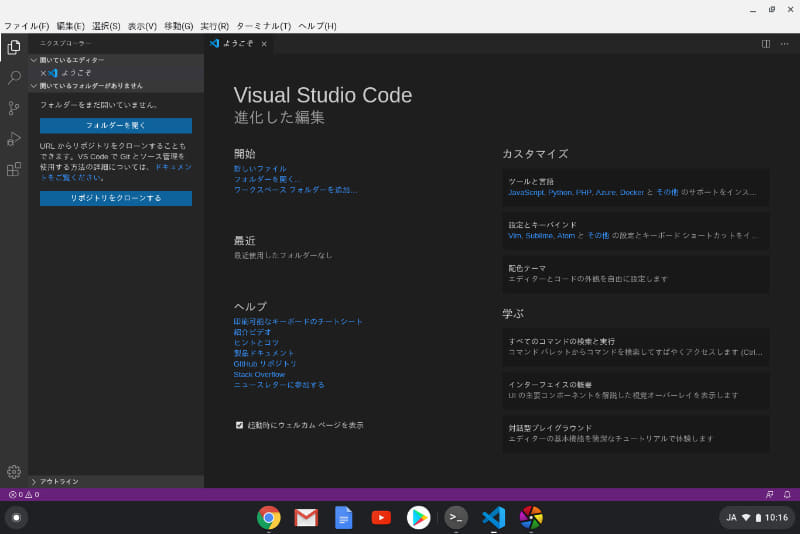This screenshot has height=534, width=800.
Task: Open the 製品ドキュメント link
Action: click(x=264, y=353)
